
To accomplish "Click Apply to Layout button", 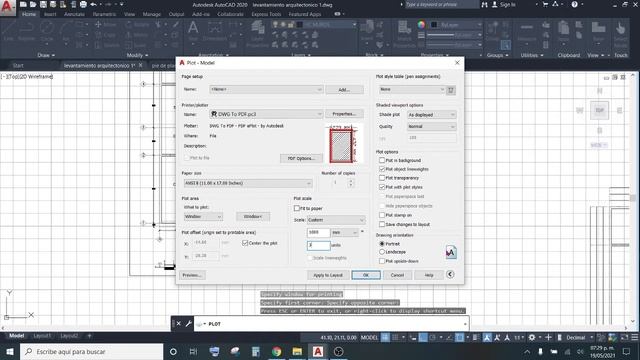I will [328, 275].
